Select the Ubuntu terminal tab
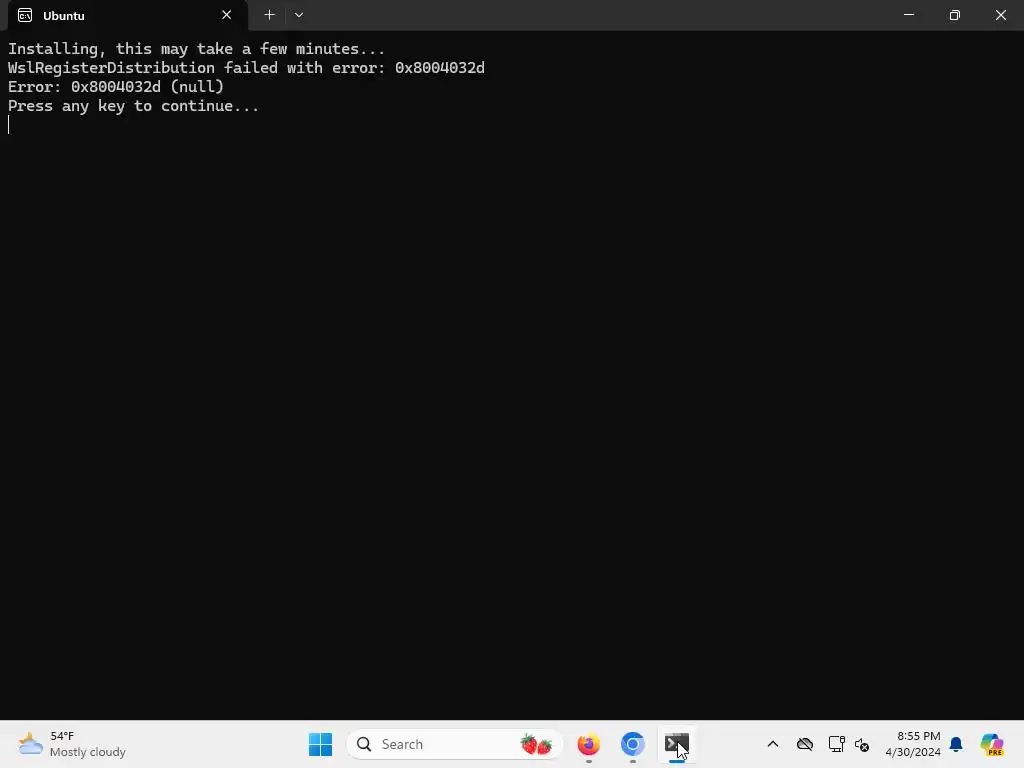1024x768 pixels. (127, 15)
